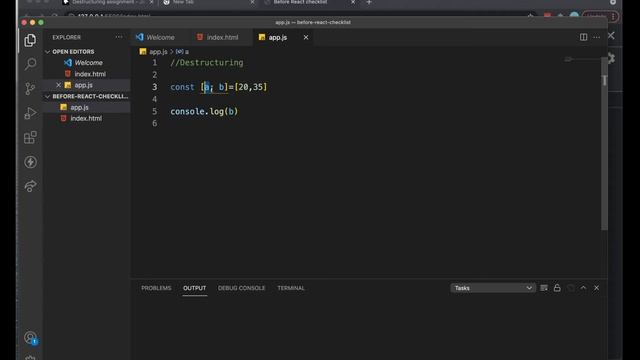Switch to the New Tab browser tab
This screenshot has width=640, height=360.
click(183, 2)
